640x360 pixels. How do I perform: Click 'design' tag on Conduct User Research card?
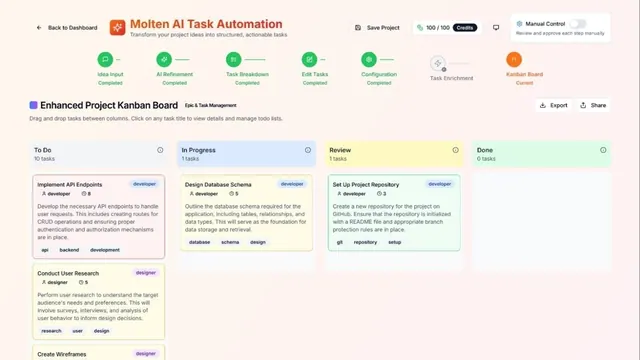102,331
